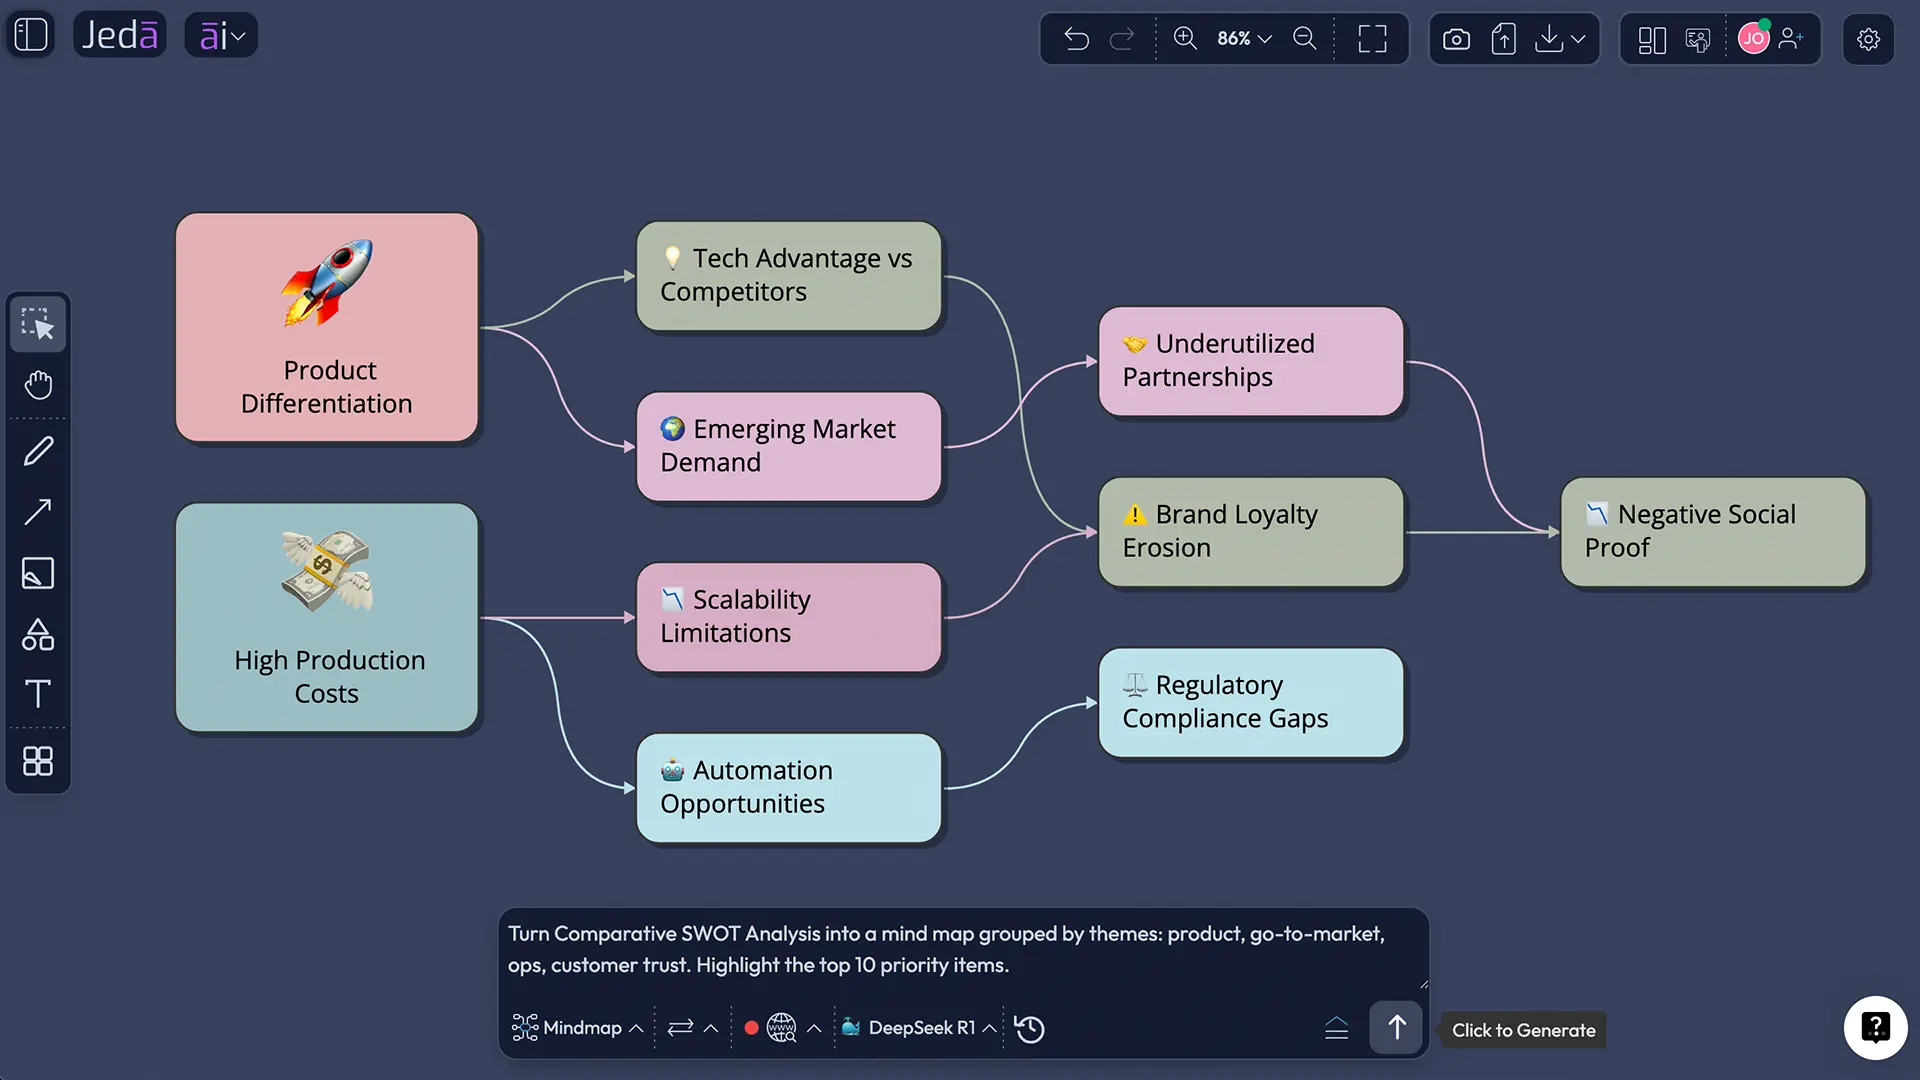Expand the web search options chevron

pos(814,1028)
